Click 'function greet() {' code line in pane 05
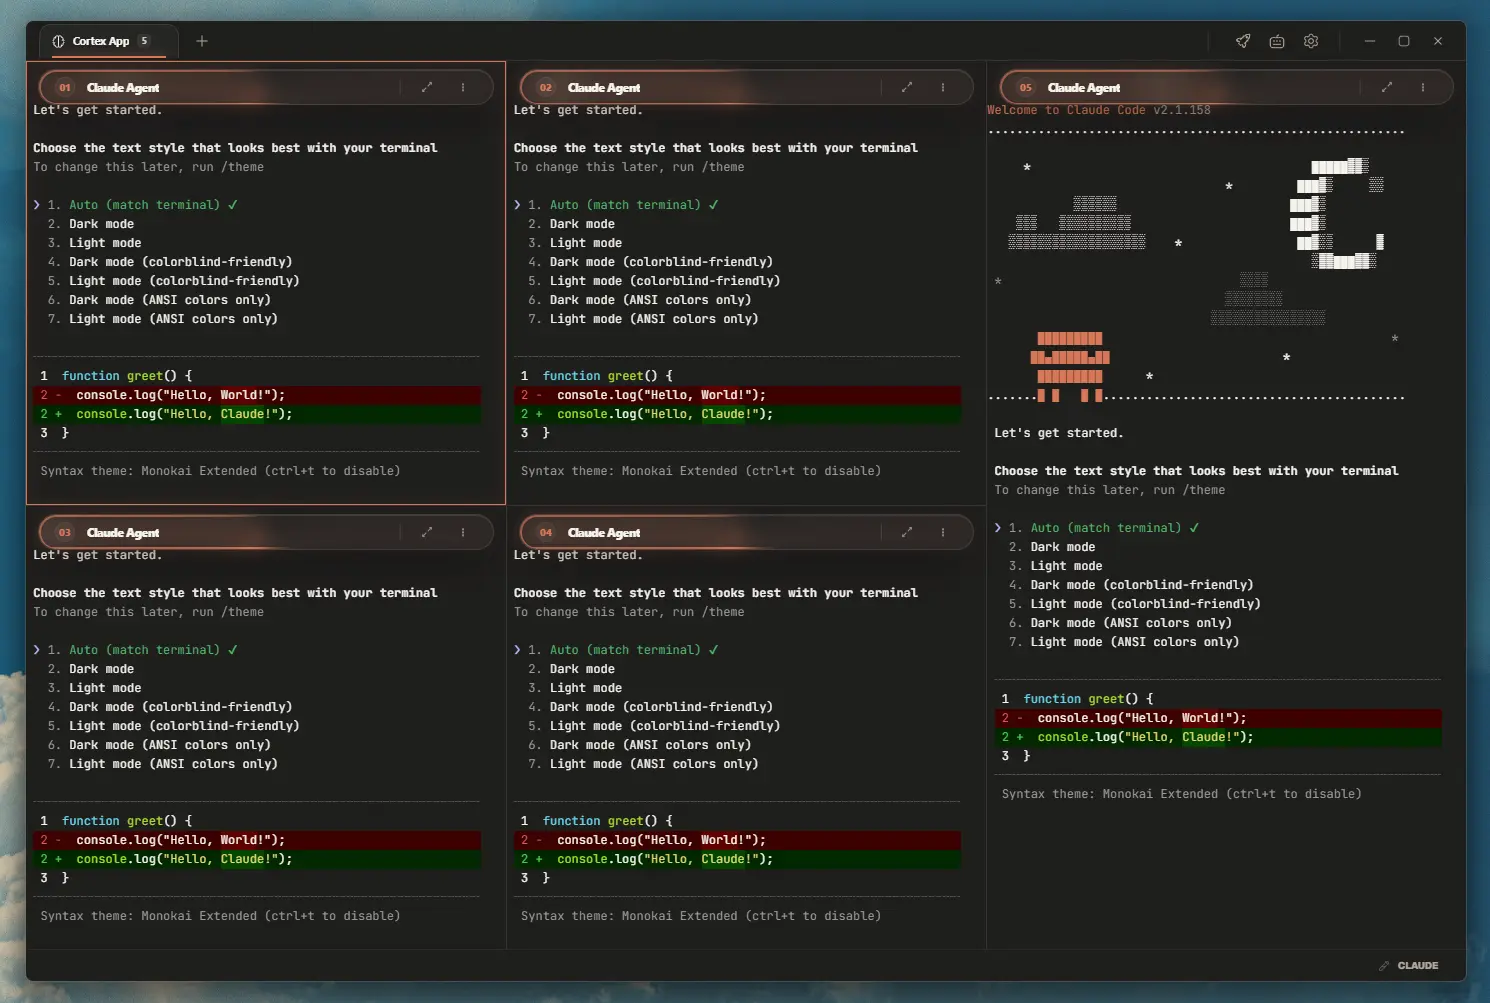Image resolution: width=1490 pixels, height=1003 pixels. (x=1088, y=699)
